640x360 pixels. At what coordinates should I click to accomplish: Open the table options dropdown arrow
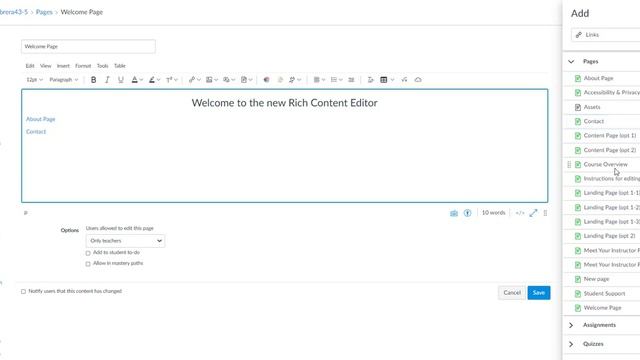pyautogui.click(x=392, y=80)
